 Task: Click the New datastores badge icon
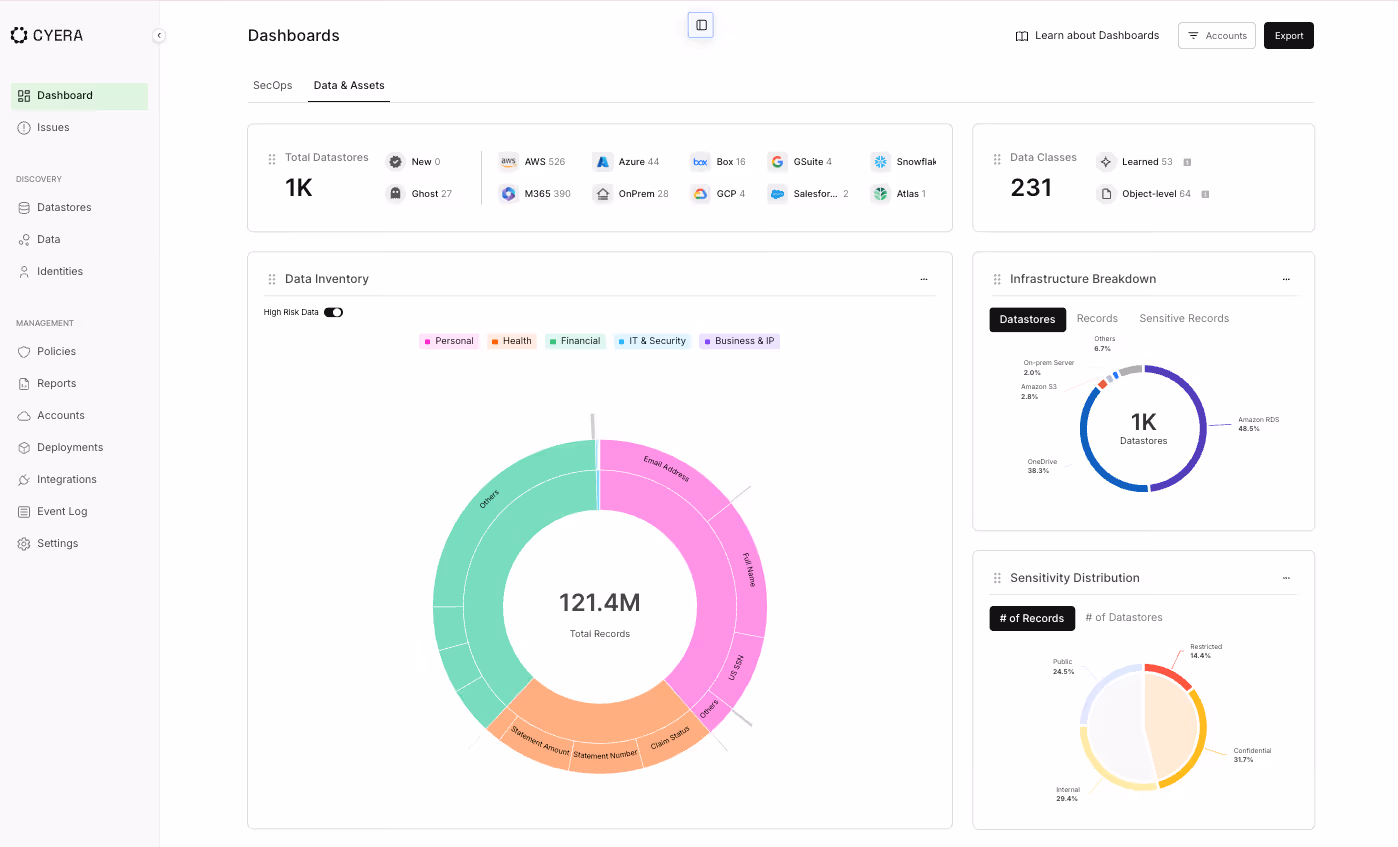395,162
